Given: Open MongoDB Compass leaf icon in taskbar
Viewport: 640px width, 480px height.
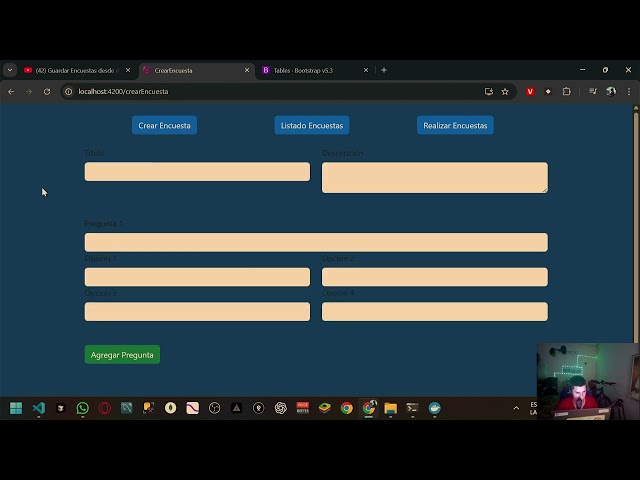Looking at the screenshot, I should (171, 408).
